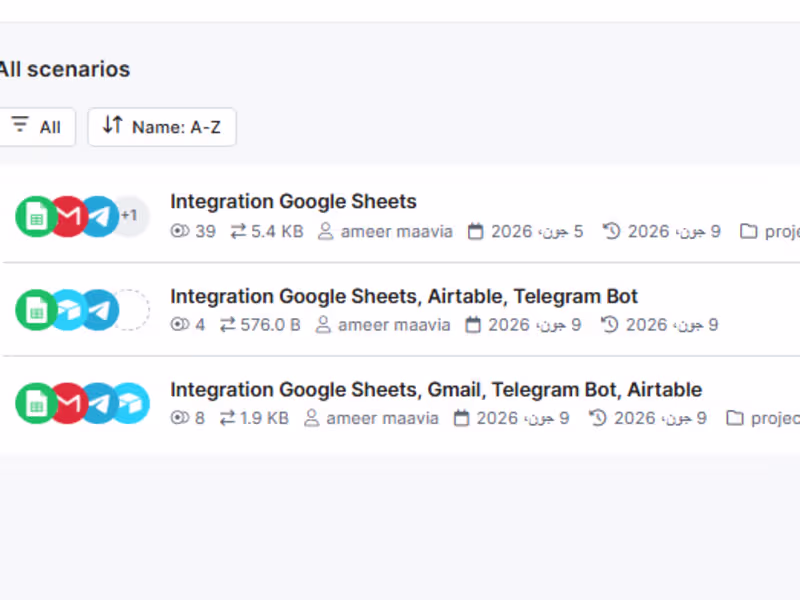800x600 pixels.
Task: Click the operations eye icon next to 8
Action: coord(180,418)
